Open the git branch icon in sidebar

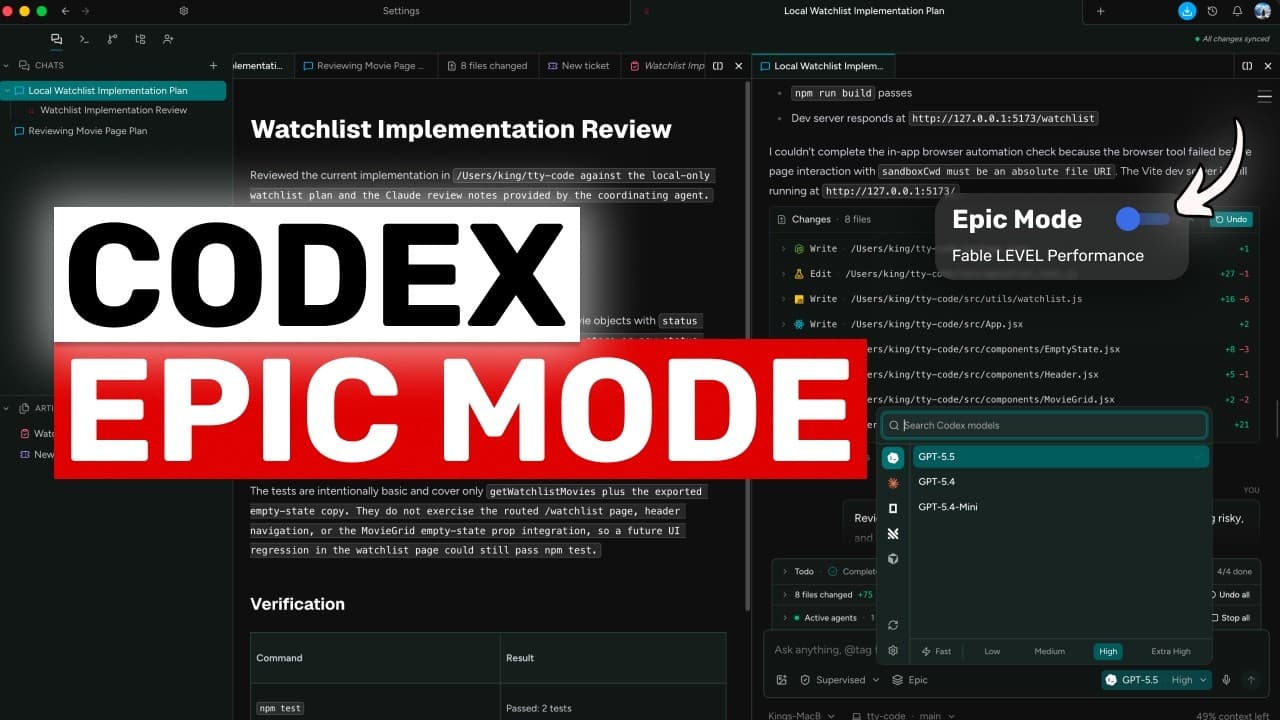coord(112,39)
